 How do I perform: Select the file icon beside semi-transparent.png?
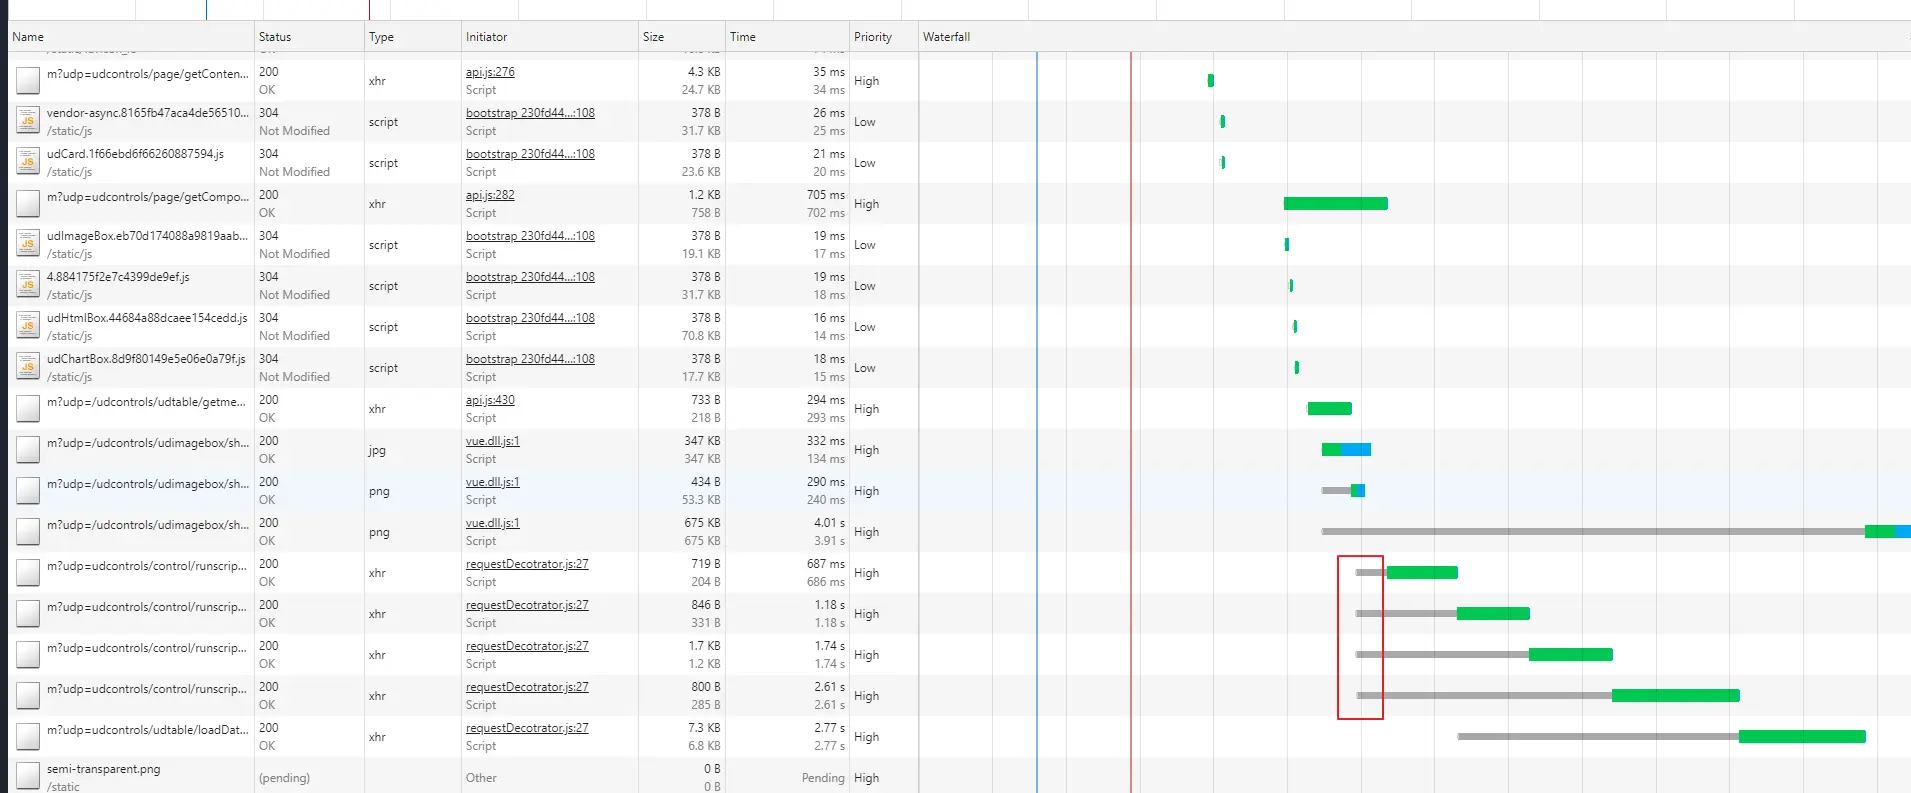point(28,777)
